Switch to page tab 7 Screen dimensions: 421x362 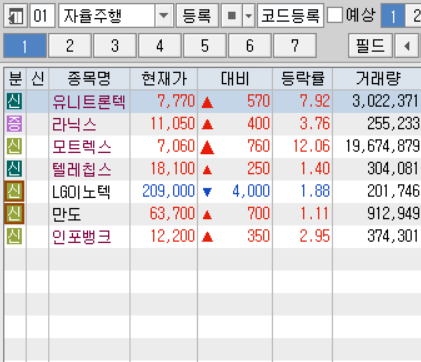[x=295, y=46]
